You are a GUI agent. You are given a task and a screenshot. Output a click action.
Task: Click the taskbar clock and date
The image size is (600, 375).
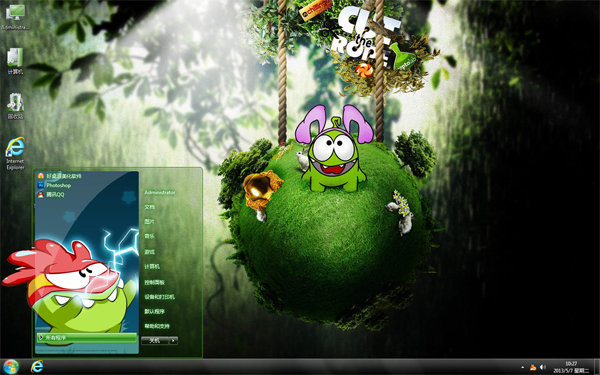pos(571,367)
